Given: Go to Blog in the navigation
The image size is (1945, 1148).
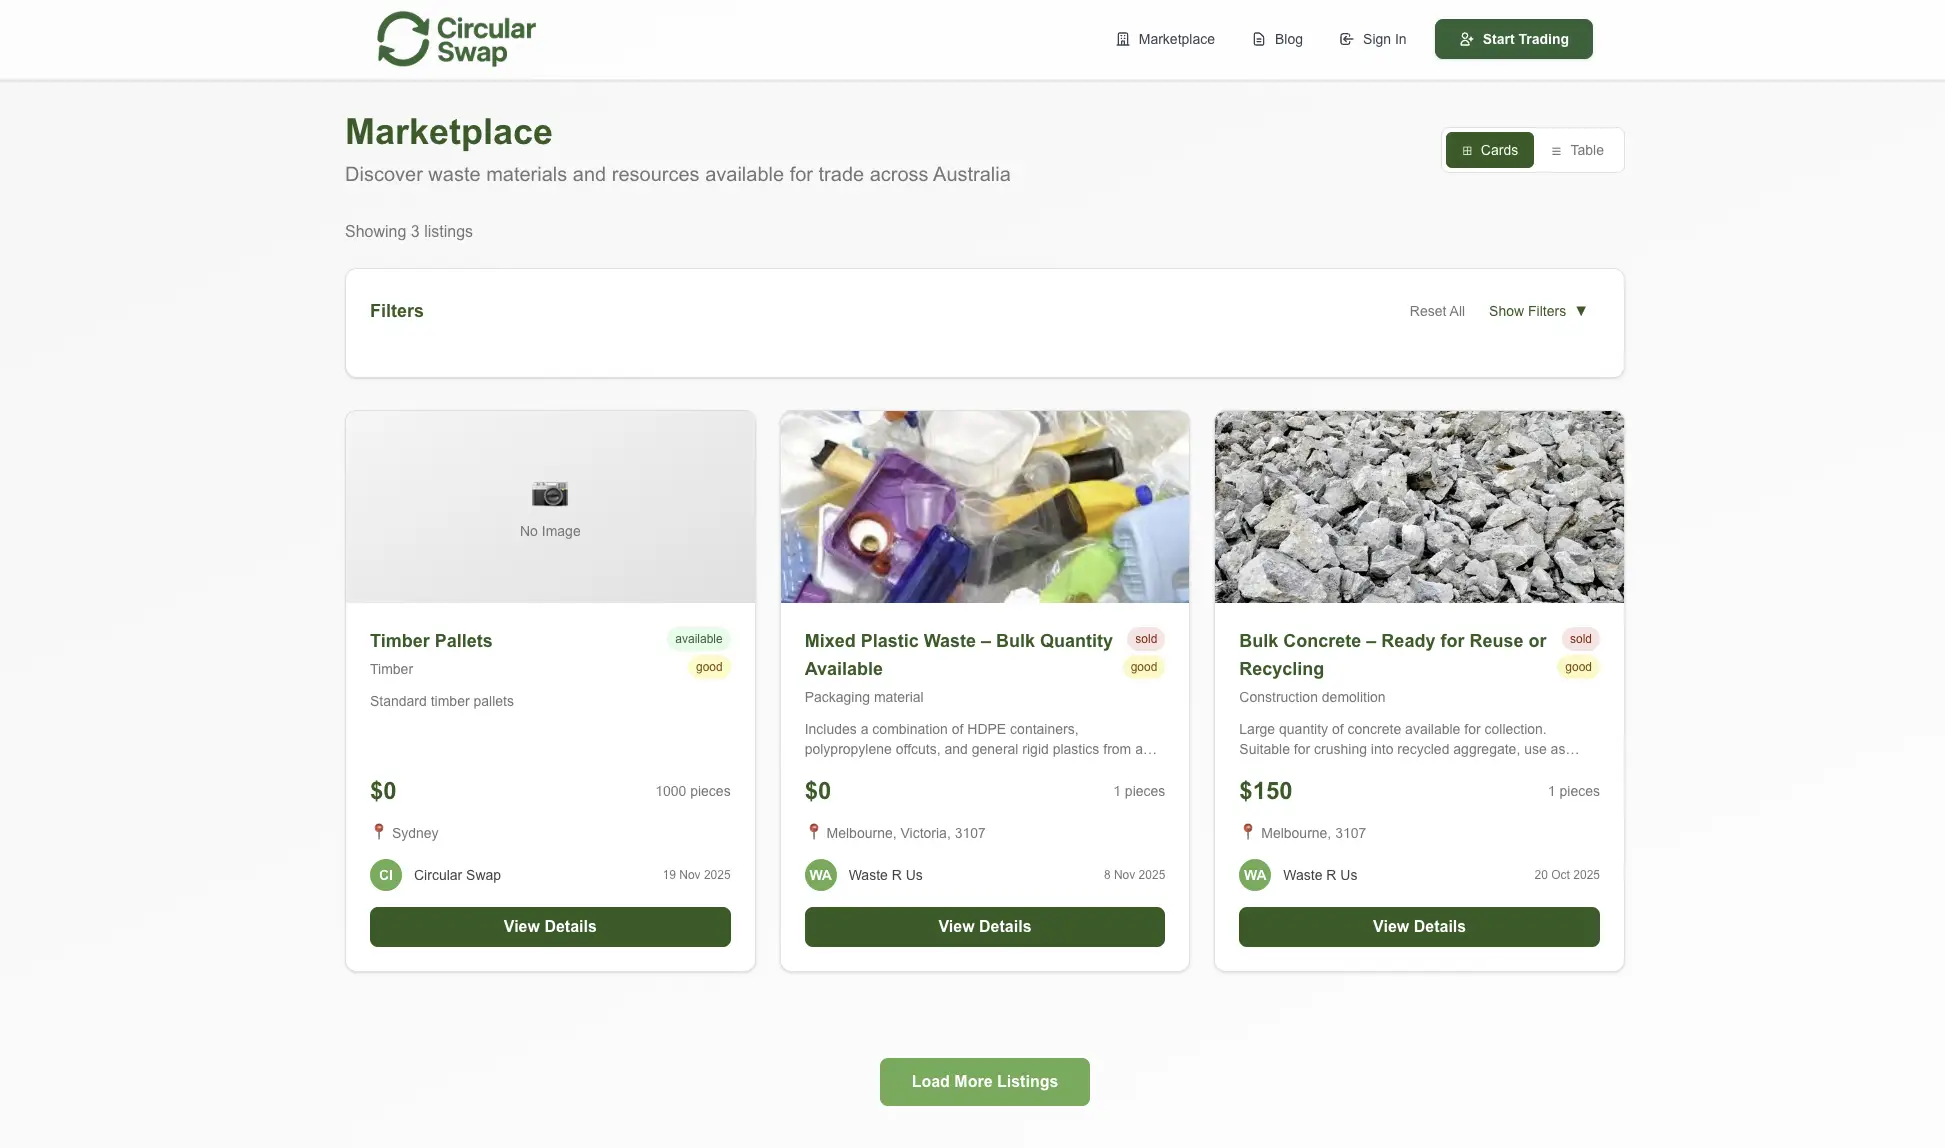Looking at the screenshot, I should tap(1288, 39).
